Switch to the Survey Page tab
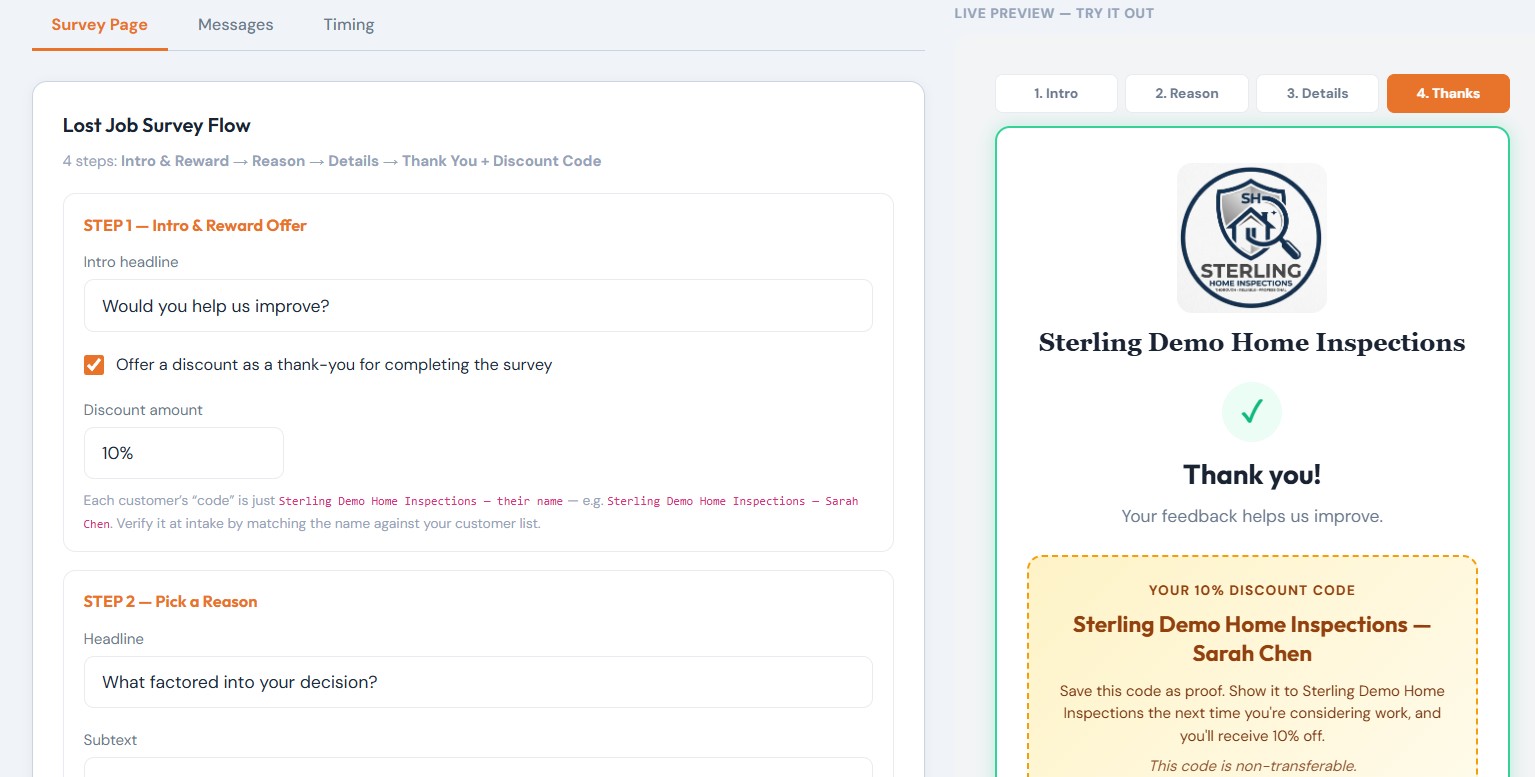Viewport: 1535px width, 777px height. [x=99, y=25]
